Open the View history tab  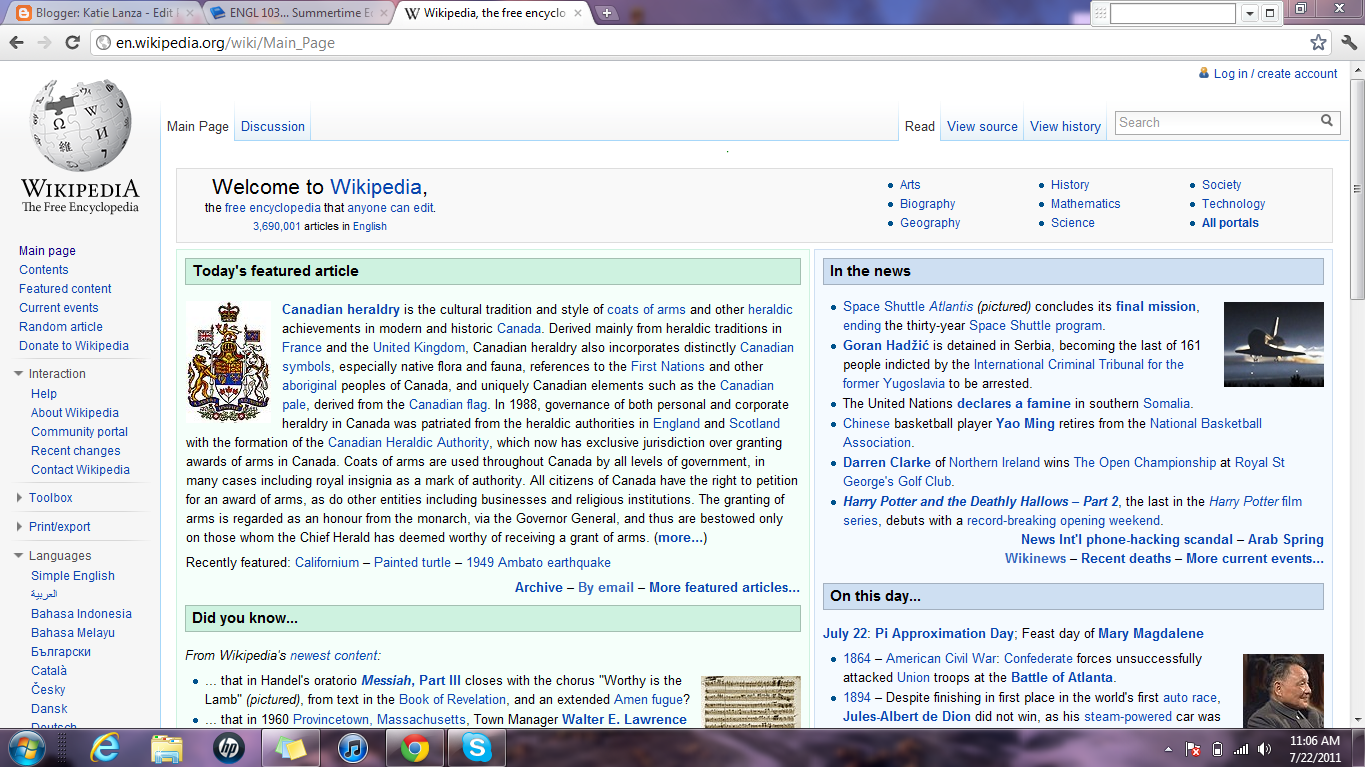click(1065, 126)
